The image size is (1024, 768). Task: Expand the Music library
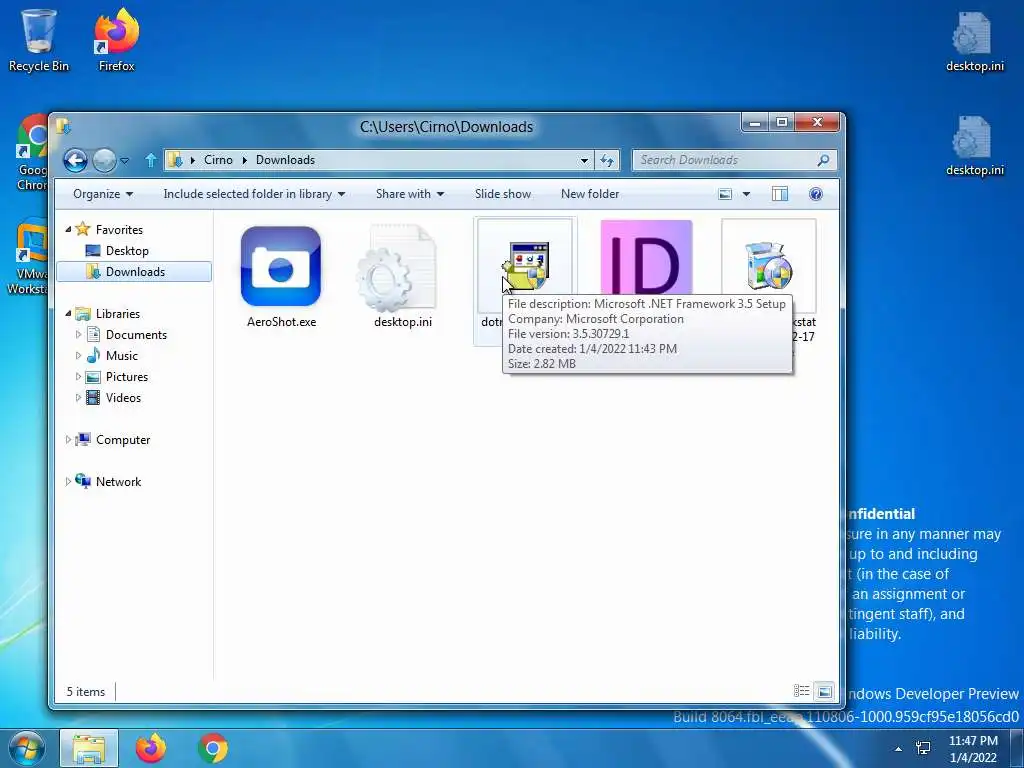(78, 356)
